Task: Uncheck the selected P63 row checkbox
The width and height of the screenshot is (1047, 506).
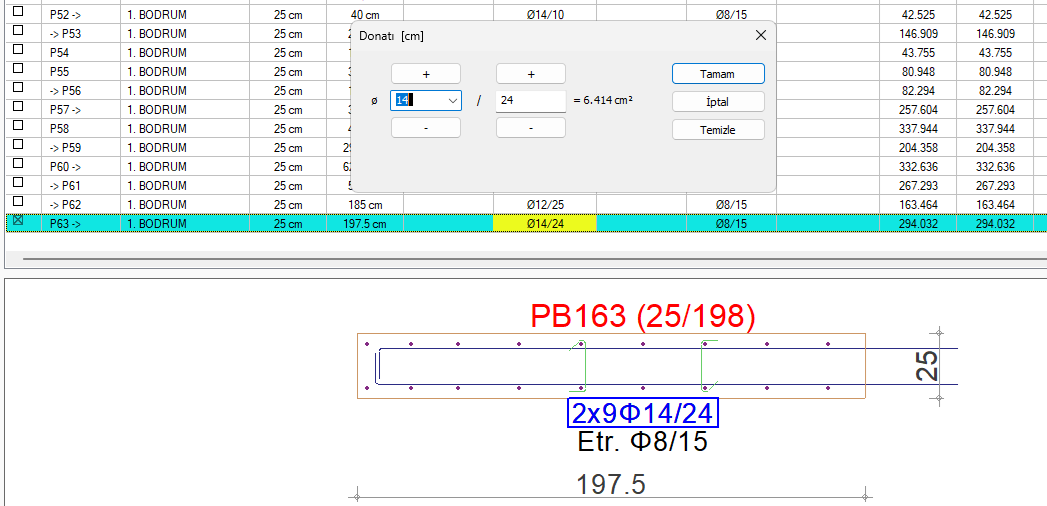Action: click(x=17, y=223)
